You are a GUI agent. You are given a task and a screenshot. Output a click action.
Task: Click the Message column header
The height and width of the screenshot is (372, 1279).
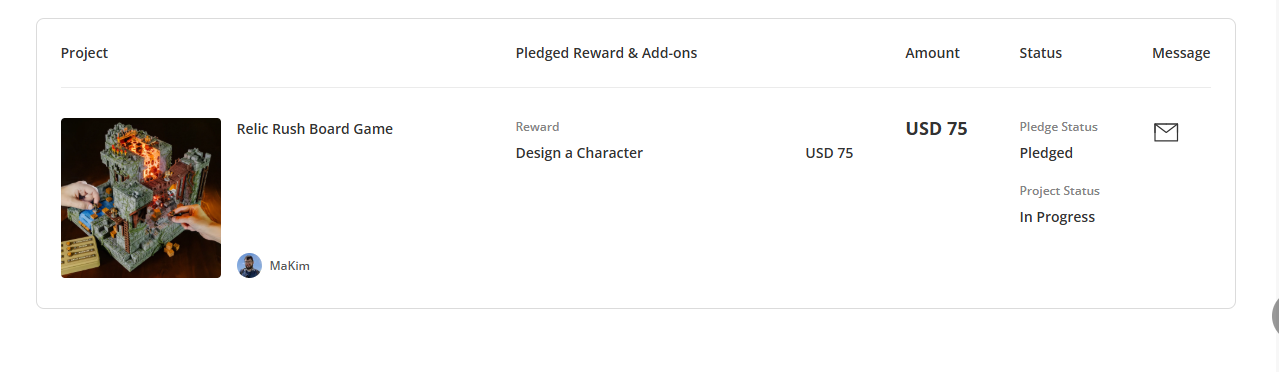pos(1181,53)
